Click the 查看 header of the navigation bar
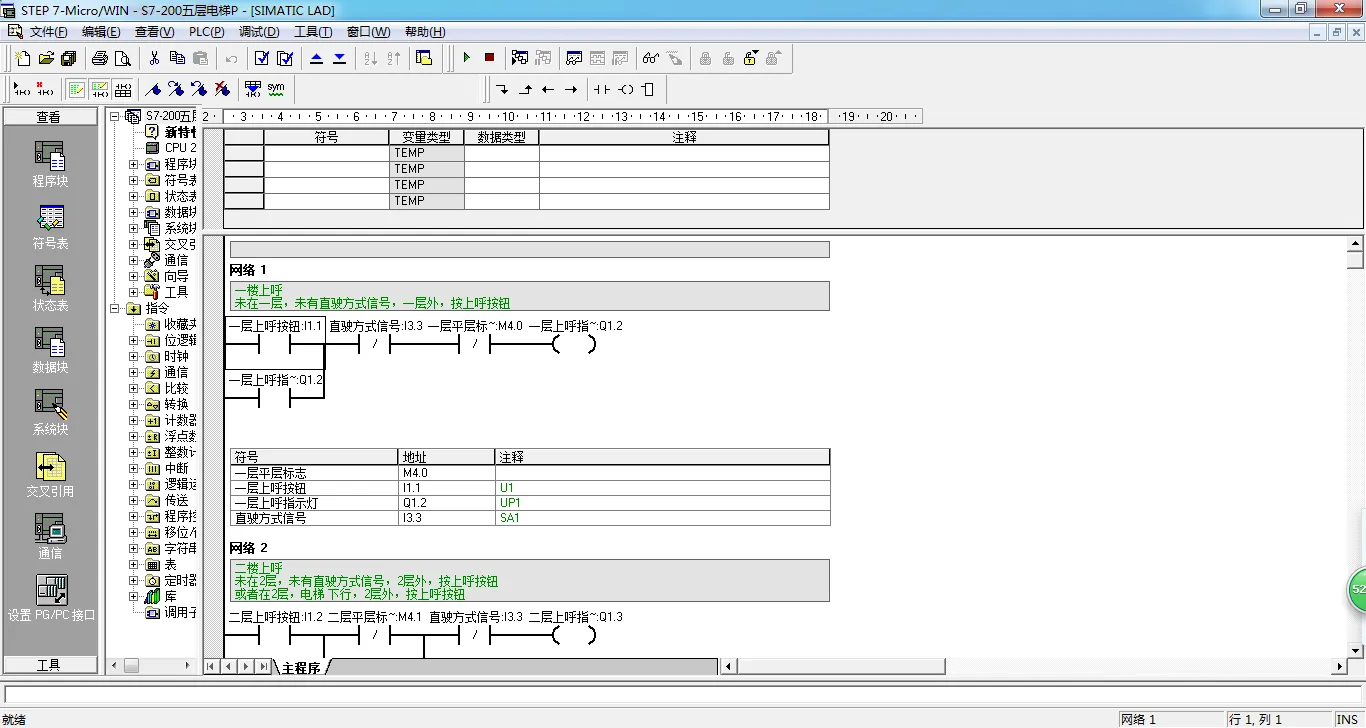 point(49,117)
